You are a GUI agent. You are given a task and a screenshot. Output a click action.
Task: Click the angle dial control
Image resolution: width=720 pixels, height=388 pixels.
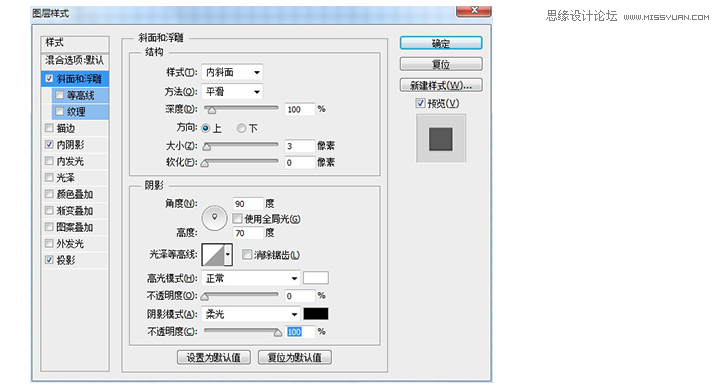click(x=214, y=218)
